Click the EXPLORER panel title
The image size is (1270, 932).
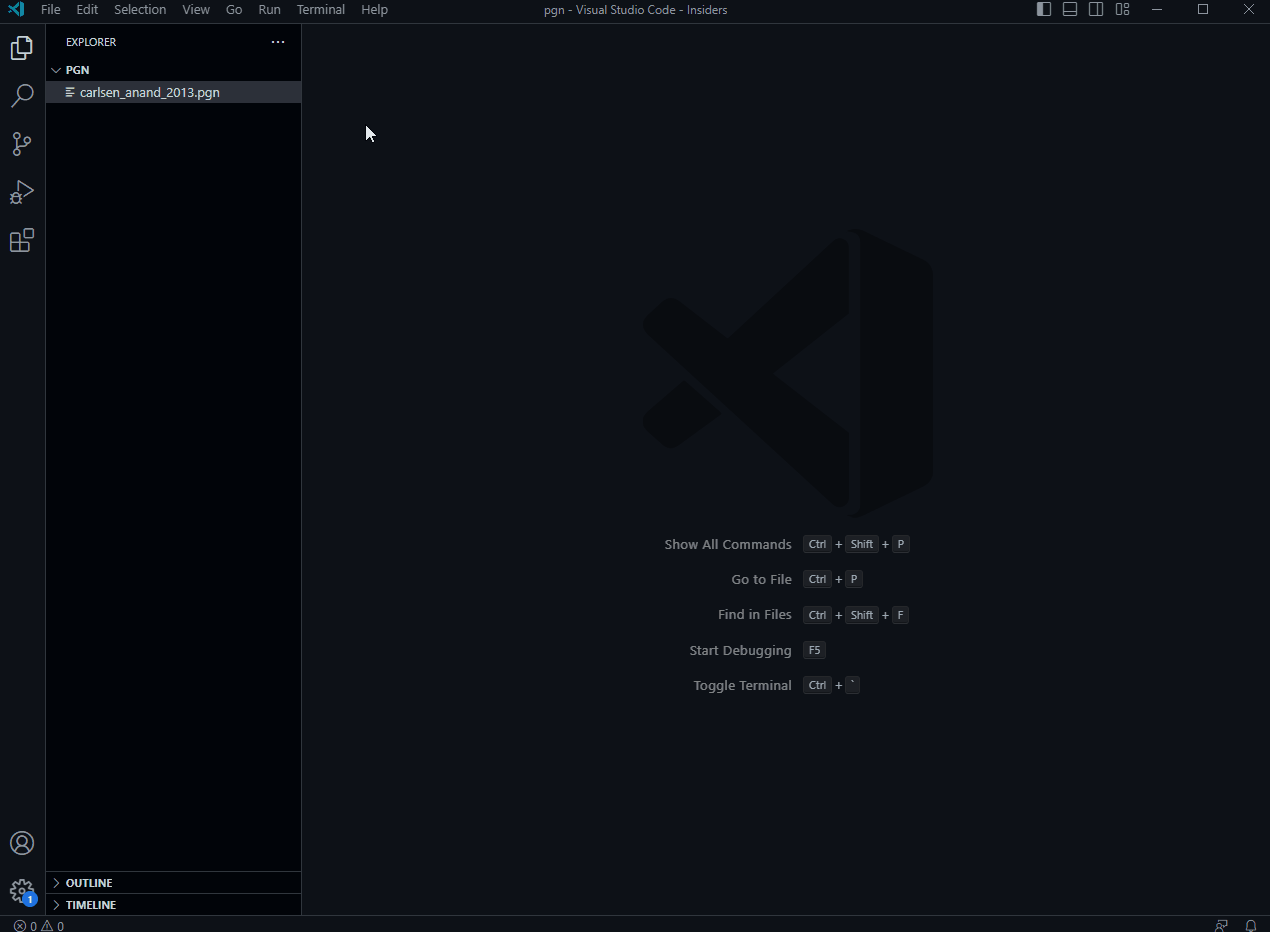(x=91, y=42)
